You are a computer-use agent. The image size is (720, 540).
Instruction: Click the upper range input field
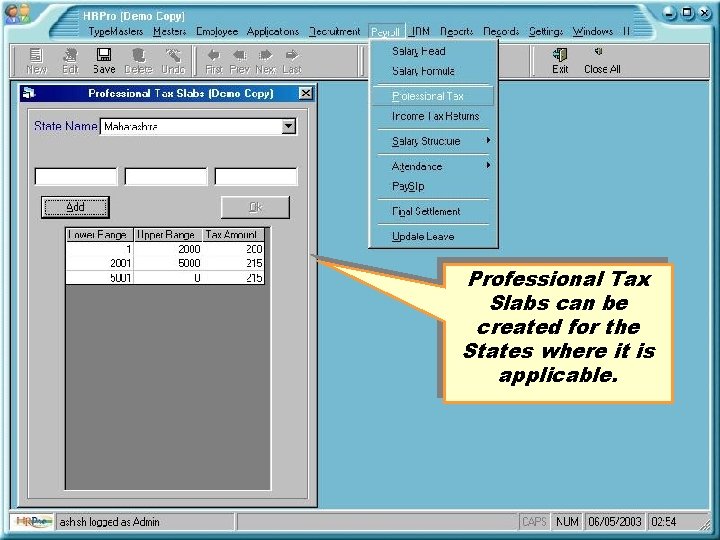pyautogui.click(x=166, y=176)
